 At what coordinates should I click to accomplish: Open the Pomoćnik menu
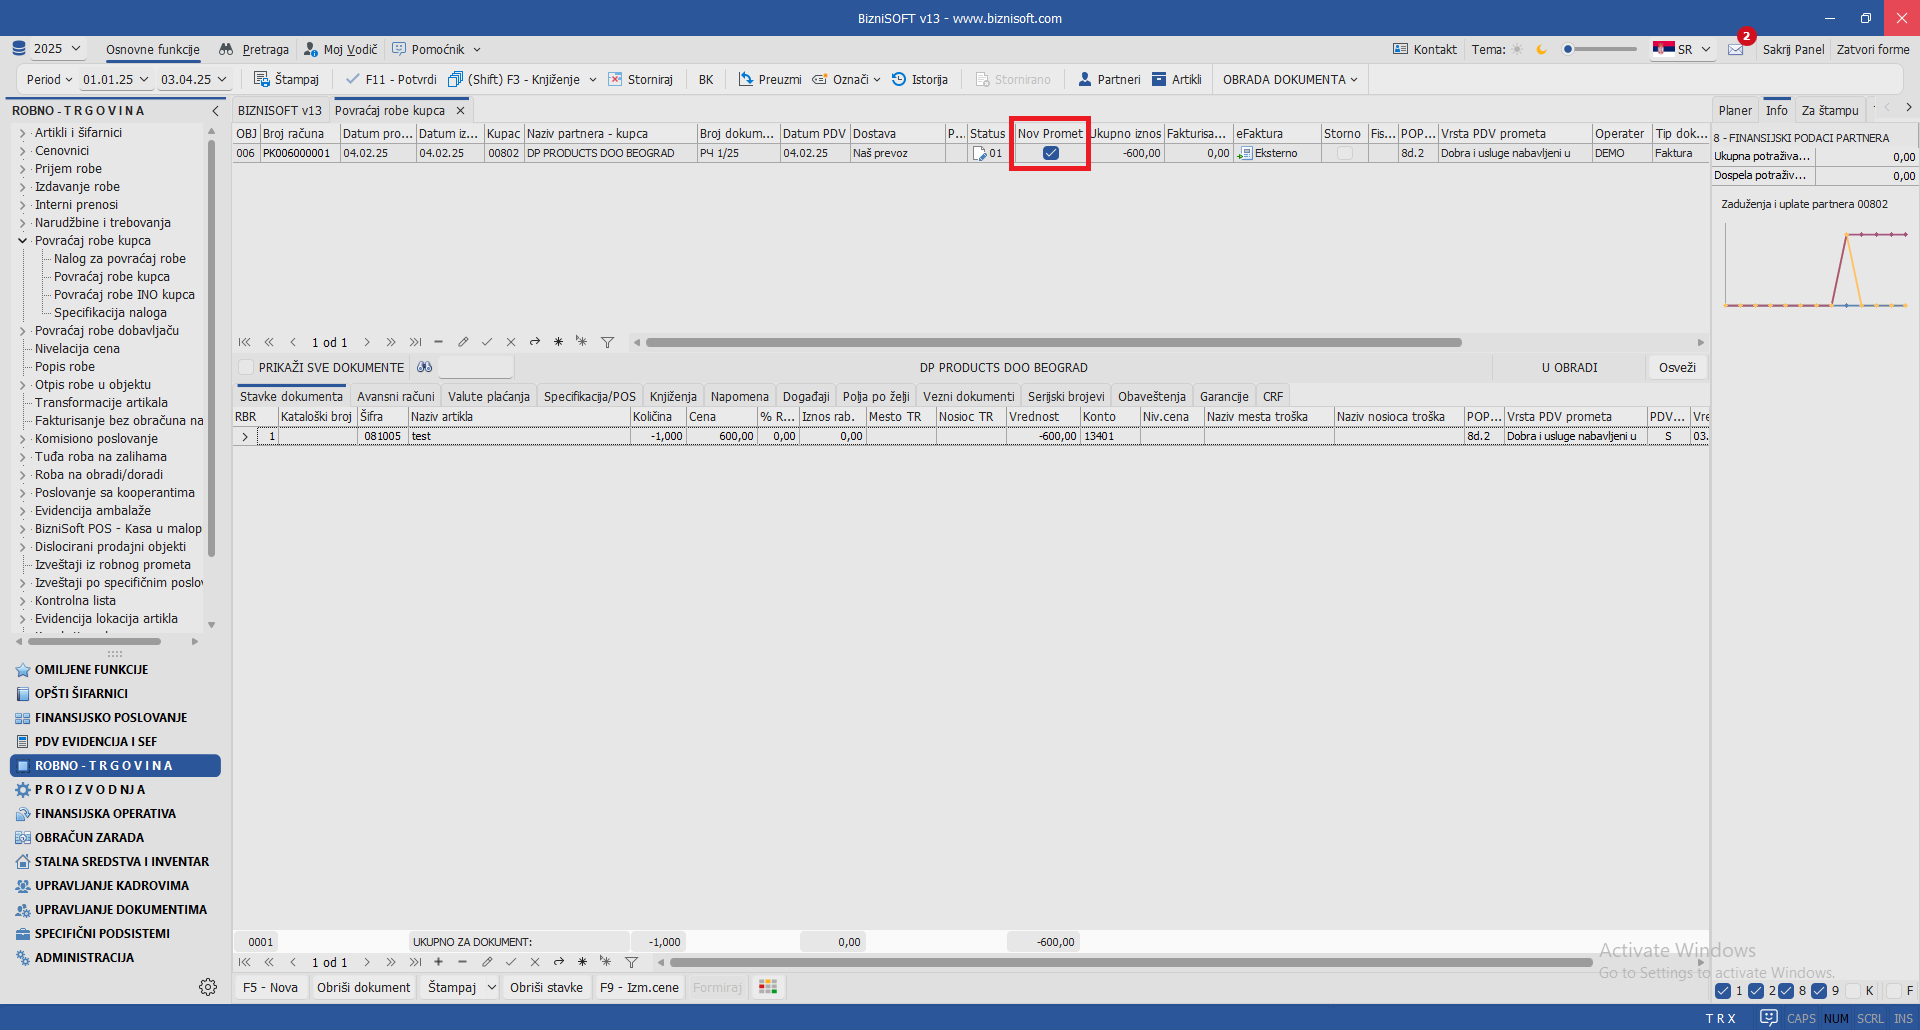[437, 49]
